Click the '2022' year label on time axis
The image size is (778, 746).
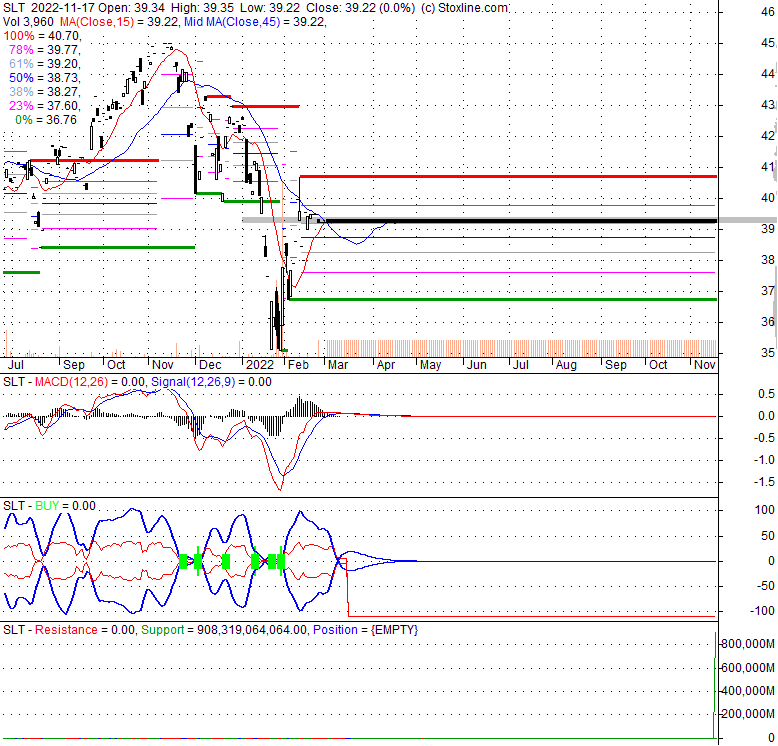click(260, 365)
